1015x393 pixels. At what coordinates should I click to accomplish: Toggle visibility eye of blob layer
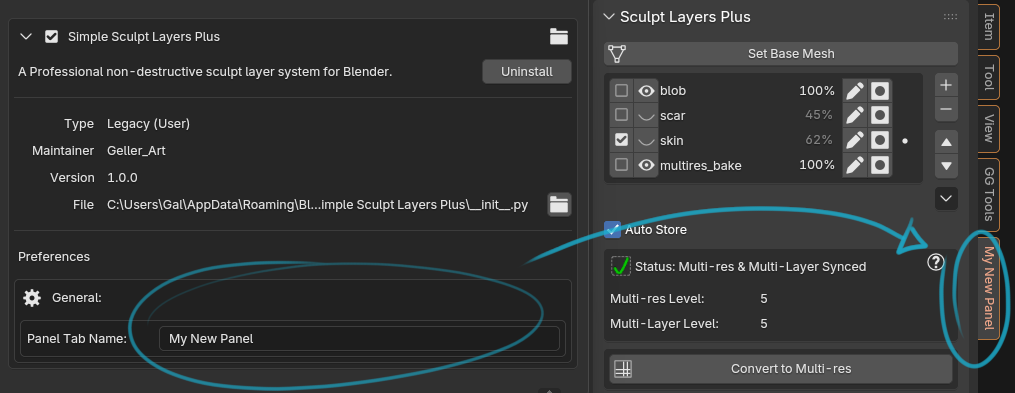(645, 91)
